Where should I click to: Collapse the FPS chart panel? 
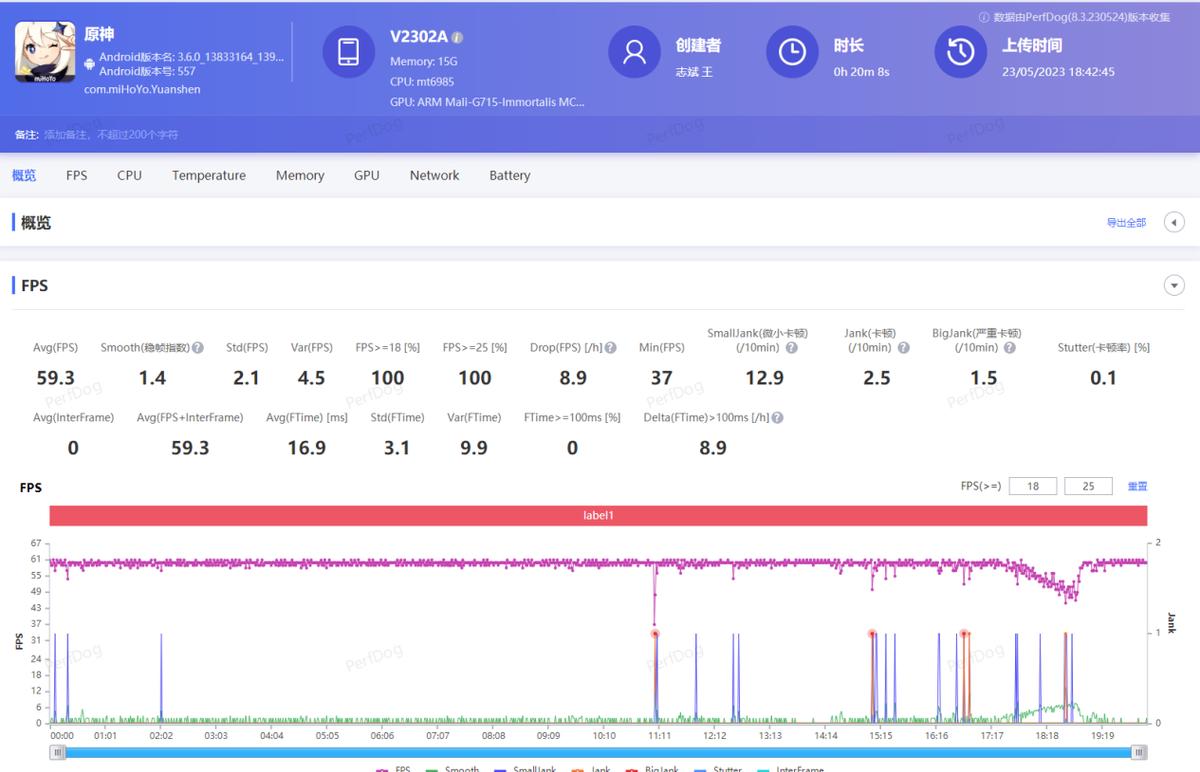[1174, 285]
